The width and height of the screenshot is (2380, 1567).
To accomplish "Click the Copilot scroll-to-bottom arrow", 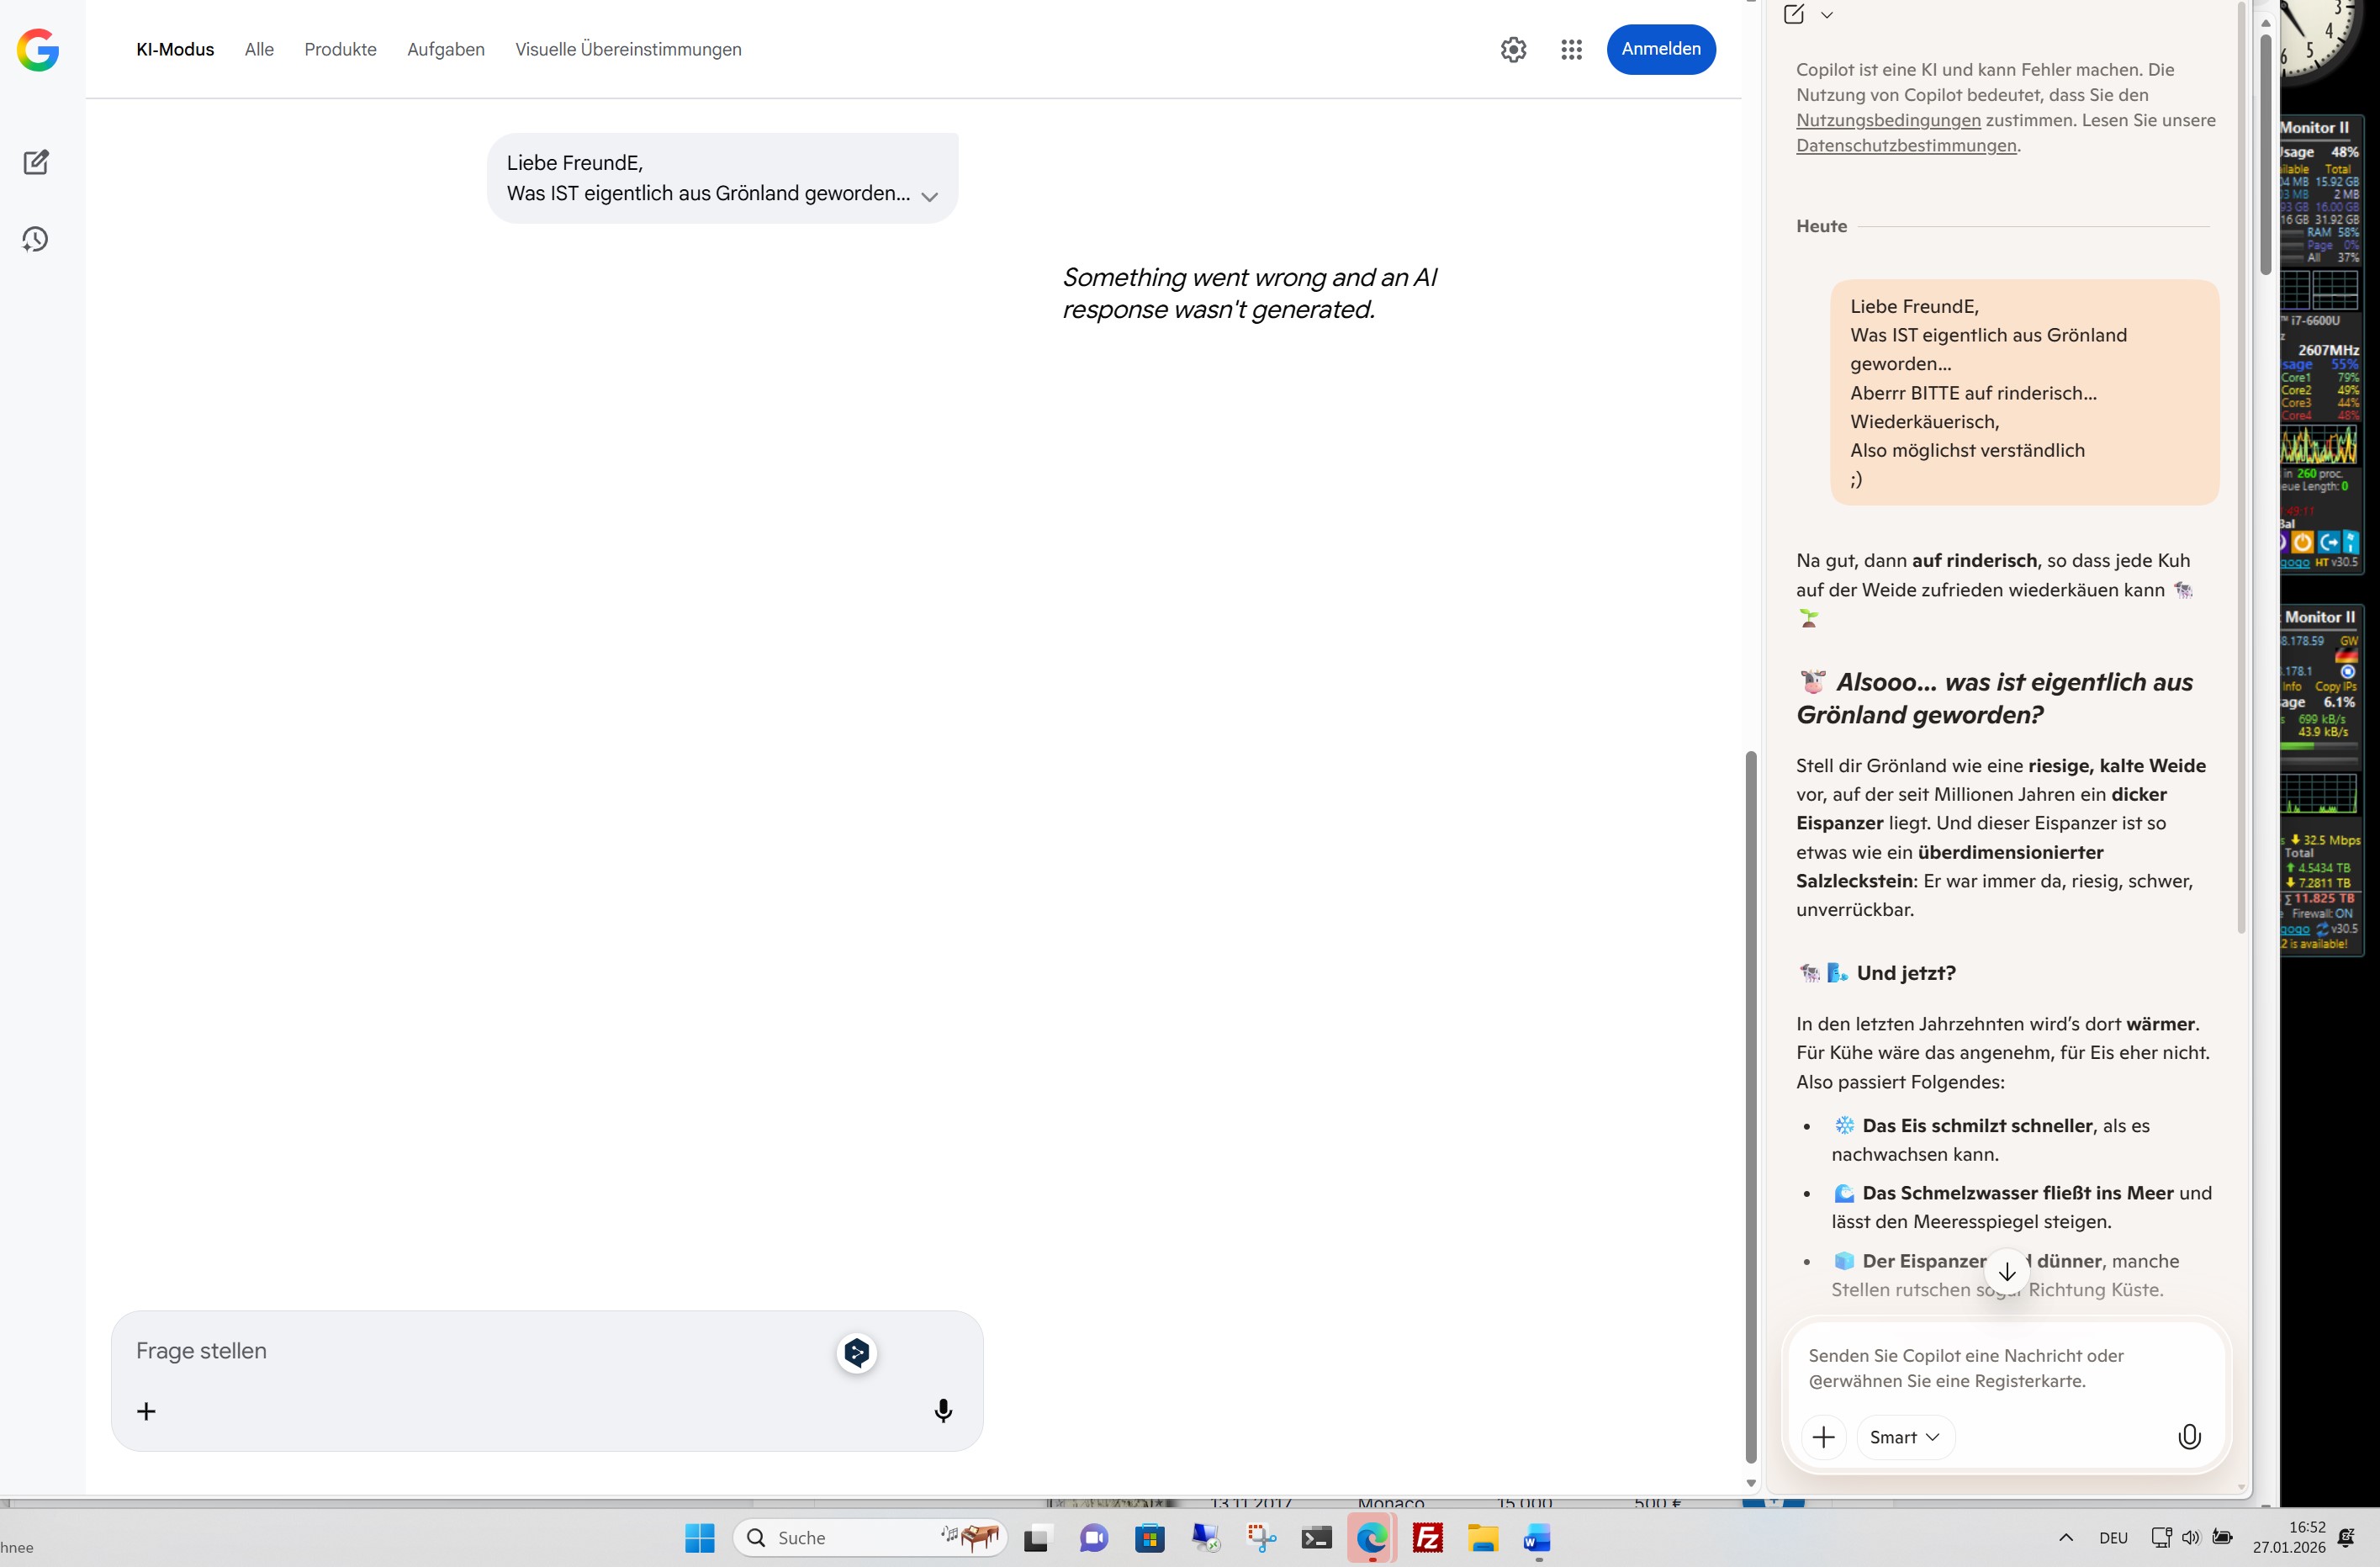I will 2006,1272.
